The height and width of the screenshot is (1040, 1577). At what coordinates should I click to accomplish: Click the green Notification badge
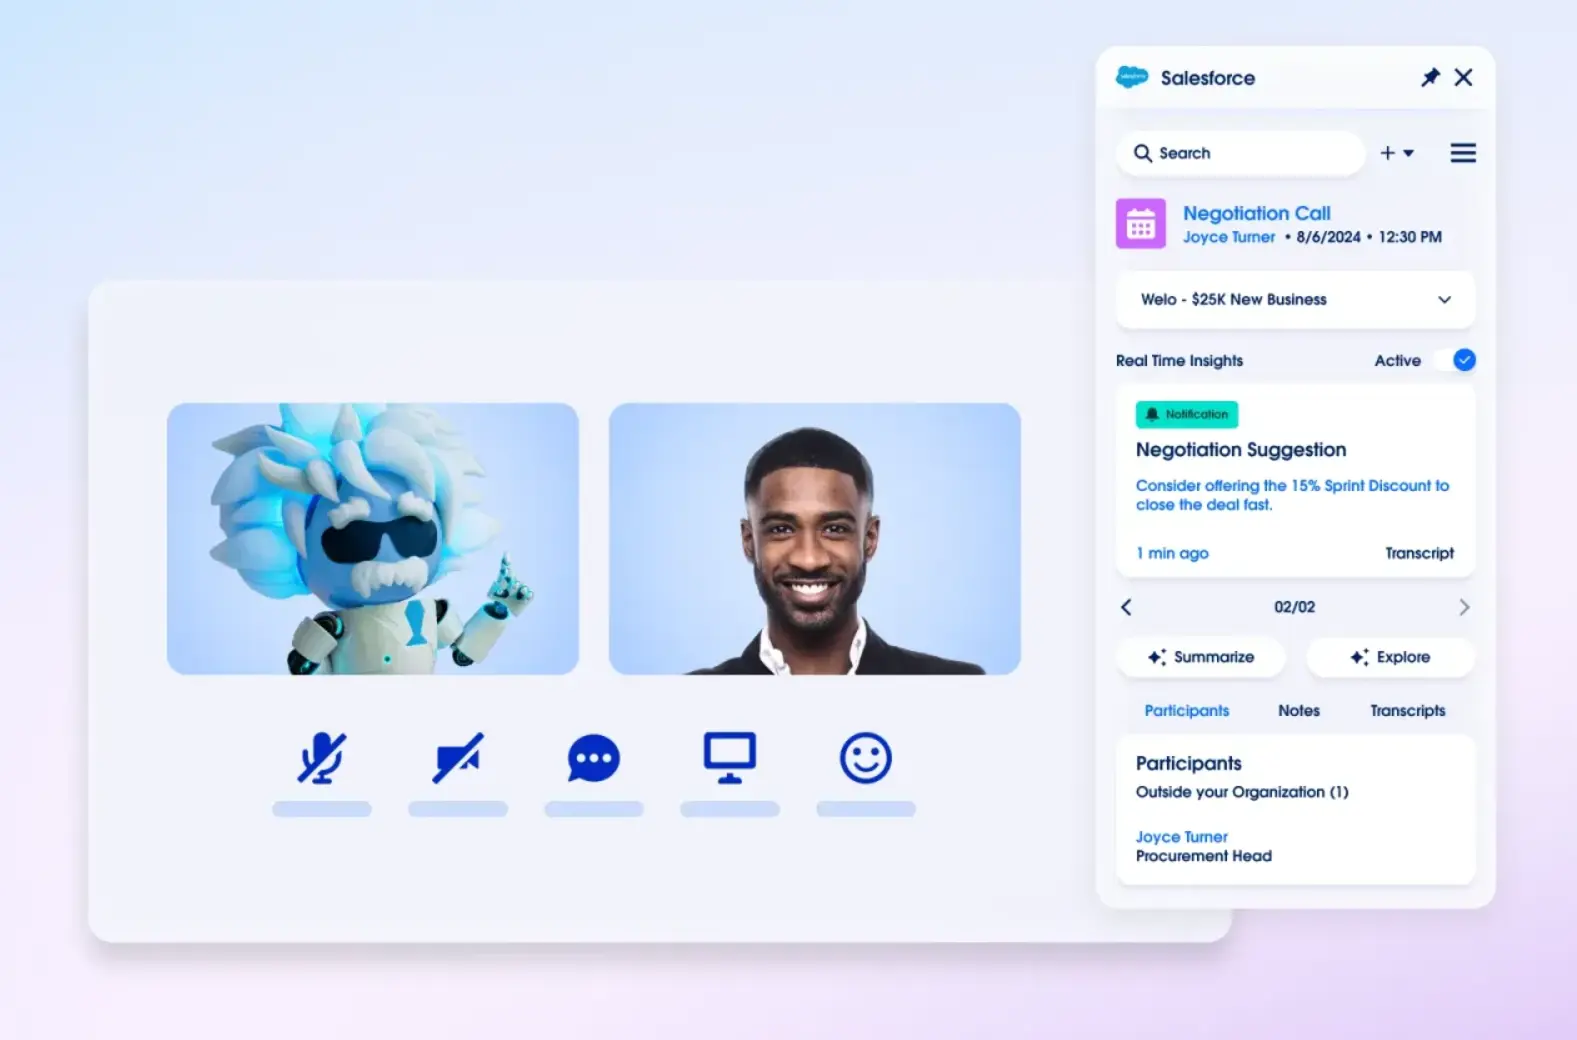coord(1187,414)
